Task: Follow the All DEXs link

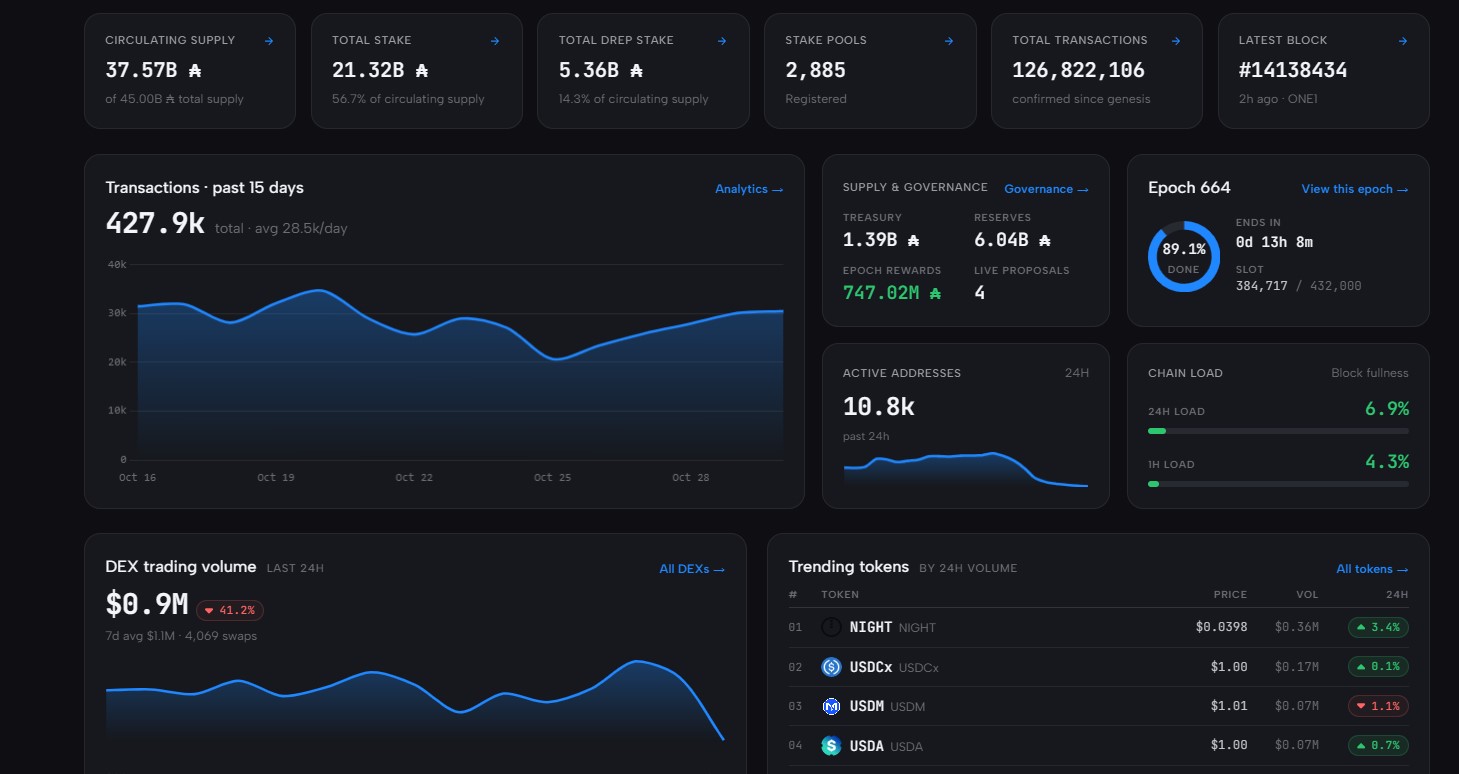Action: 692,569
